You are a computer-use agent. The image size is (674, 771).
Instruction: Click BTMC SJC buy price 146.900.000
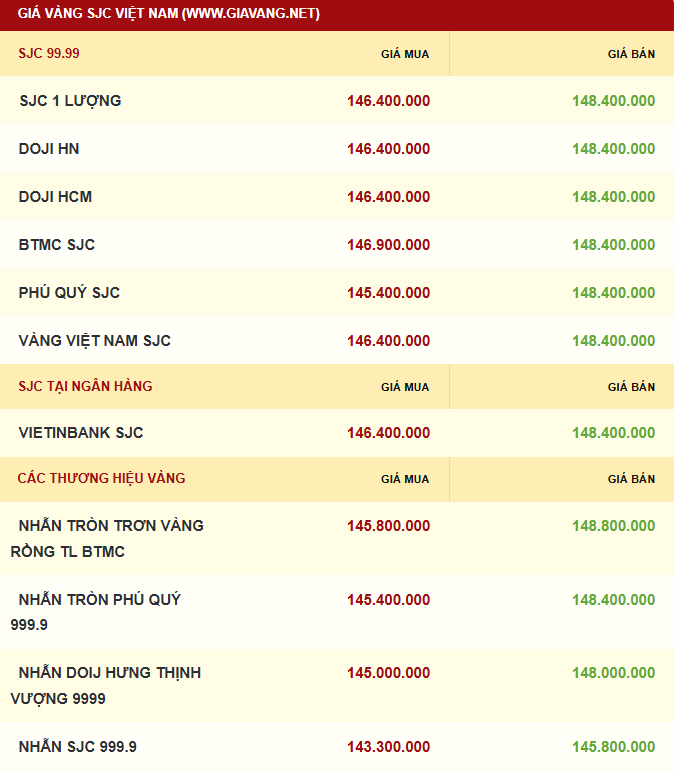[388, 245]
